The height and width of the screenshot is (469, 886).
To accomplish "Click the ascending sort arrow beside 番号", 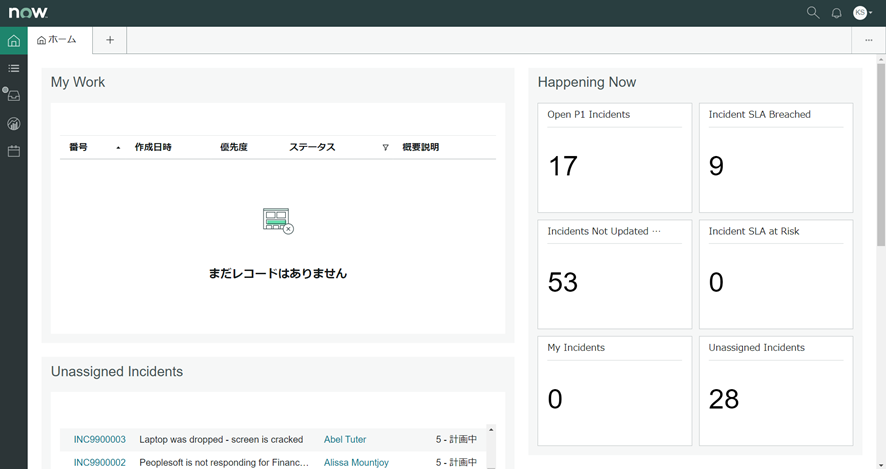I will pyautogui.click(x=118, y=147).
